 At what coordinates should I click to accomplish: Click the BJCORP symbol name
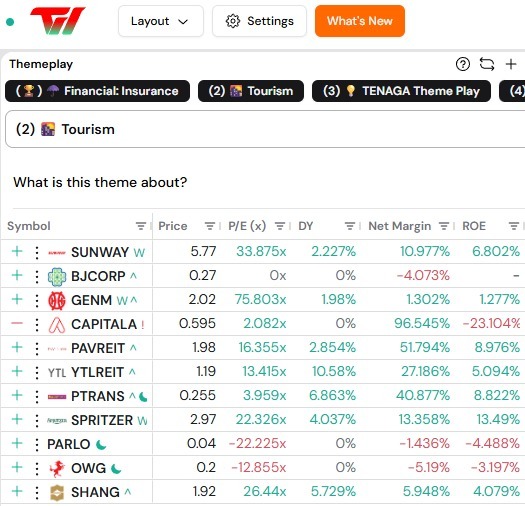98,276
